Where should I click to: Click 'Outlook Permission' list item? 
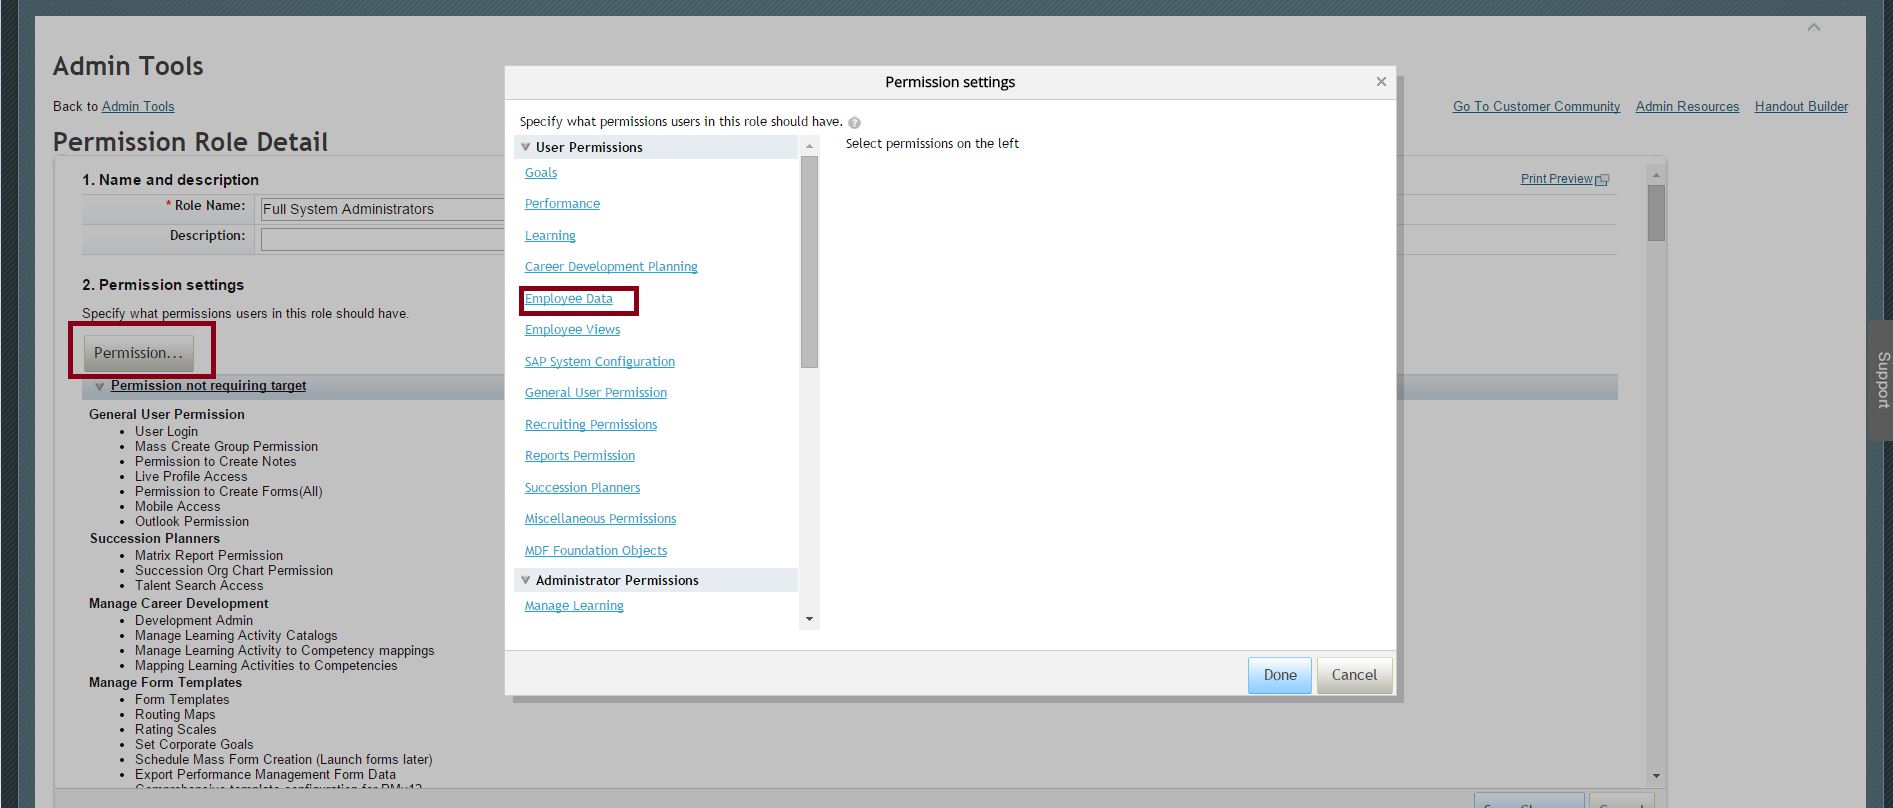pyautogui.click(x=192, y=522)
